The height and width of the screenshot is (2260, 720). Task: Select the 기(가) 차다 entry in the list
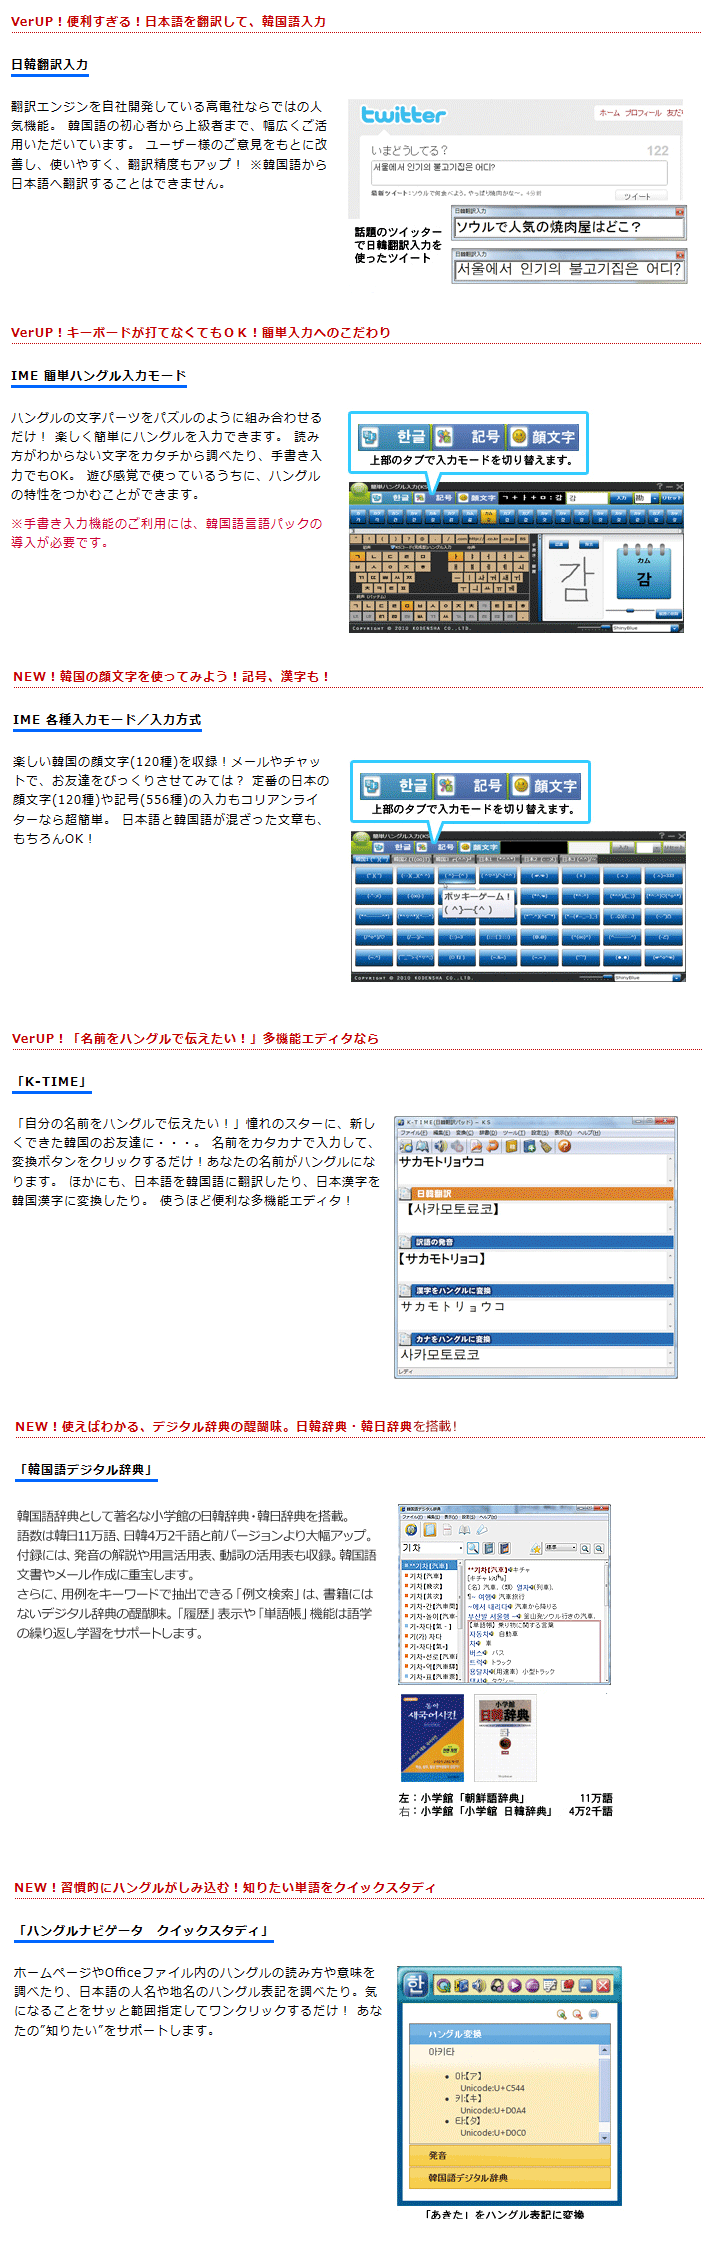[x=426, y=1637]
